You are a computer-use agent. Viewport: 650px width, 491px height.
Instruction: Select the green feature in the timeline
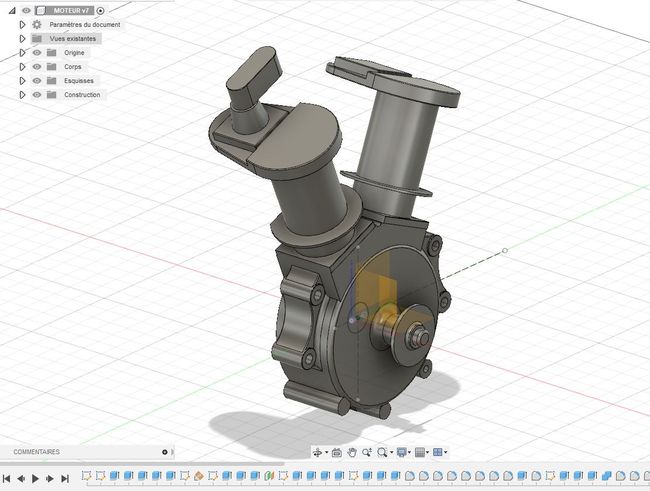pos(269,476)
